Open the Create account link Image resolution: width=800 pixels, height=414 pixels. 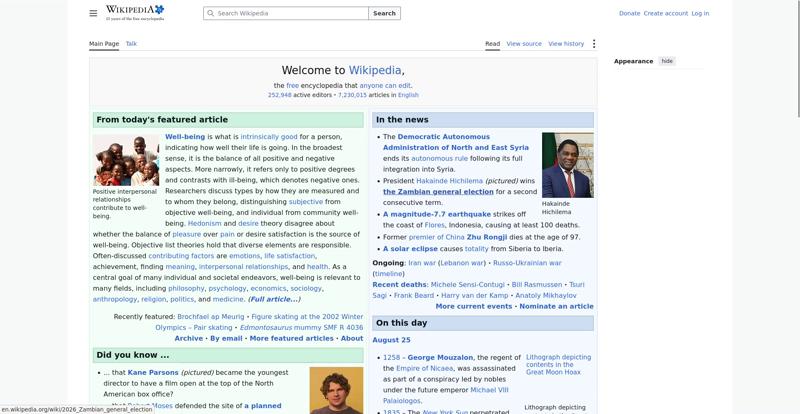point(665,13)
